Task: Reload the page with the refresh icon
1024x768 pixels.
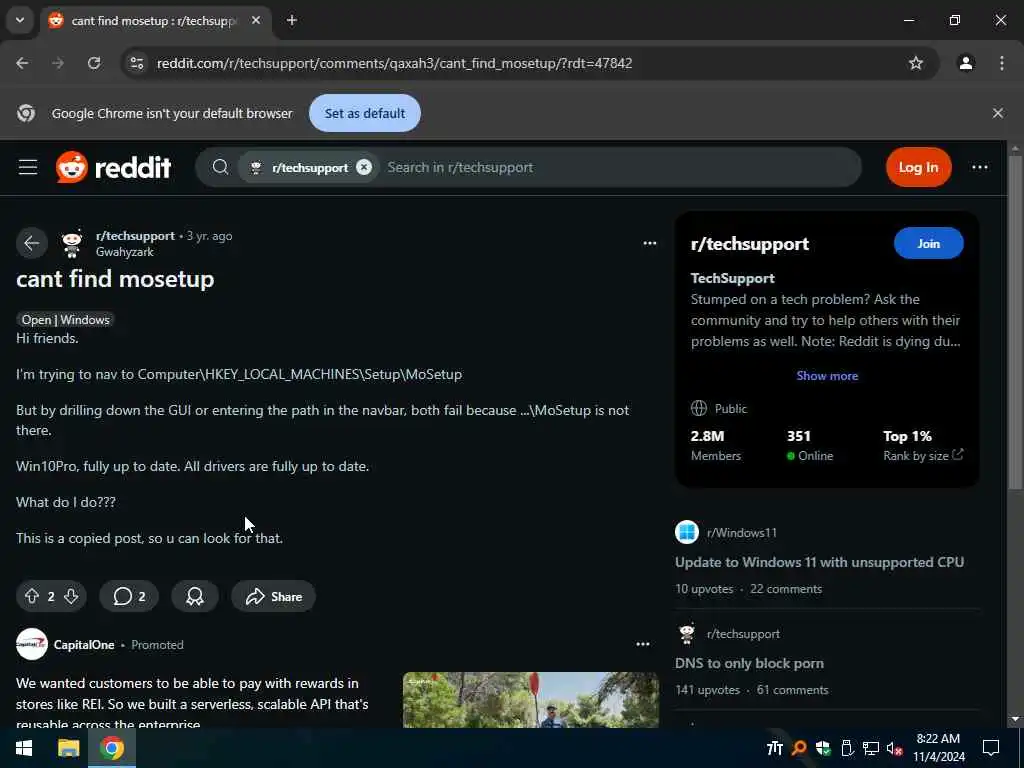Action: coord(94,63)
